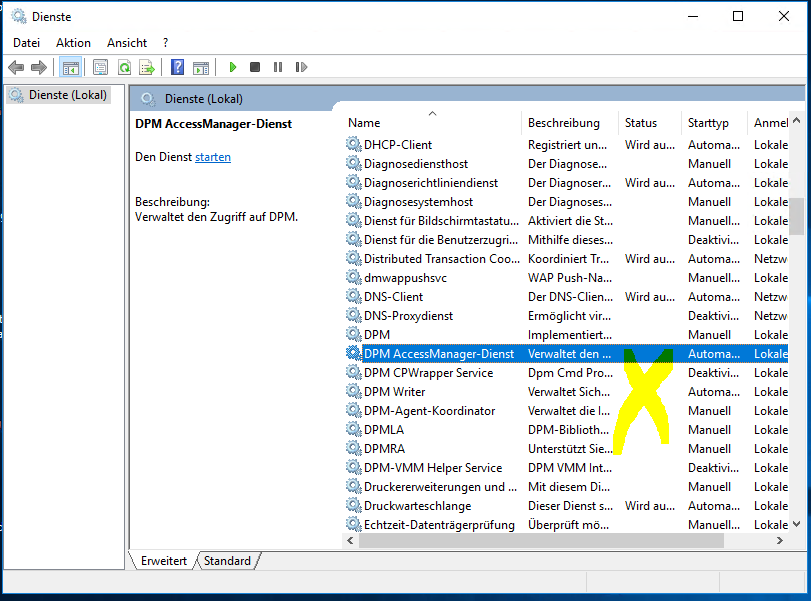Select Dienst für die Benutzerzugri... service
This screenshot has height=601, width=811.
click(441, 240)
